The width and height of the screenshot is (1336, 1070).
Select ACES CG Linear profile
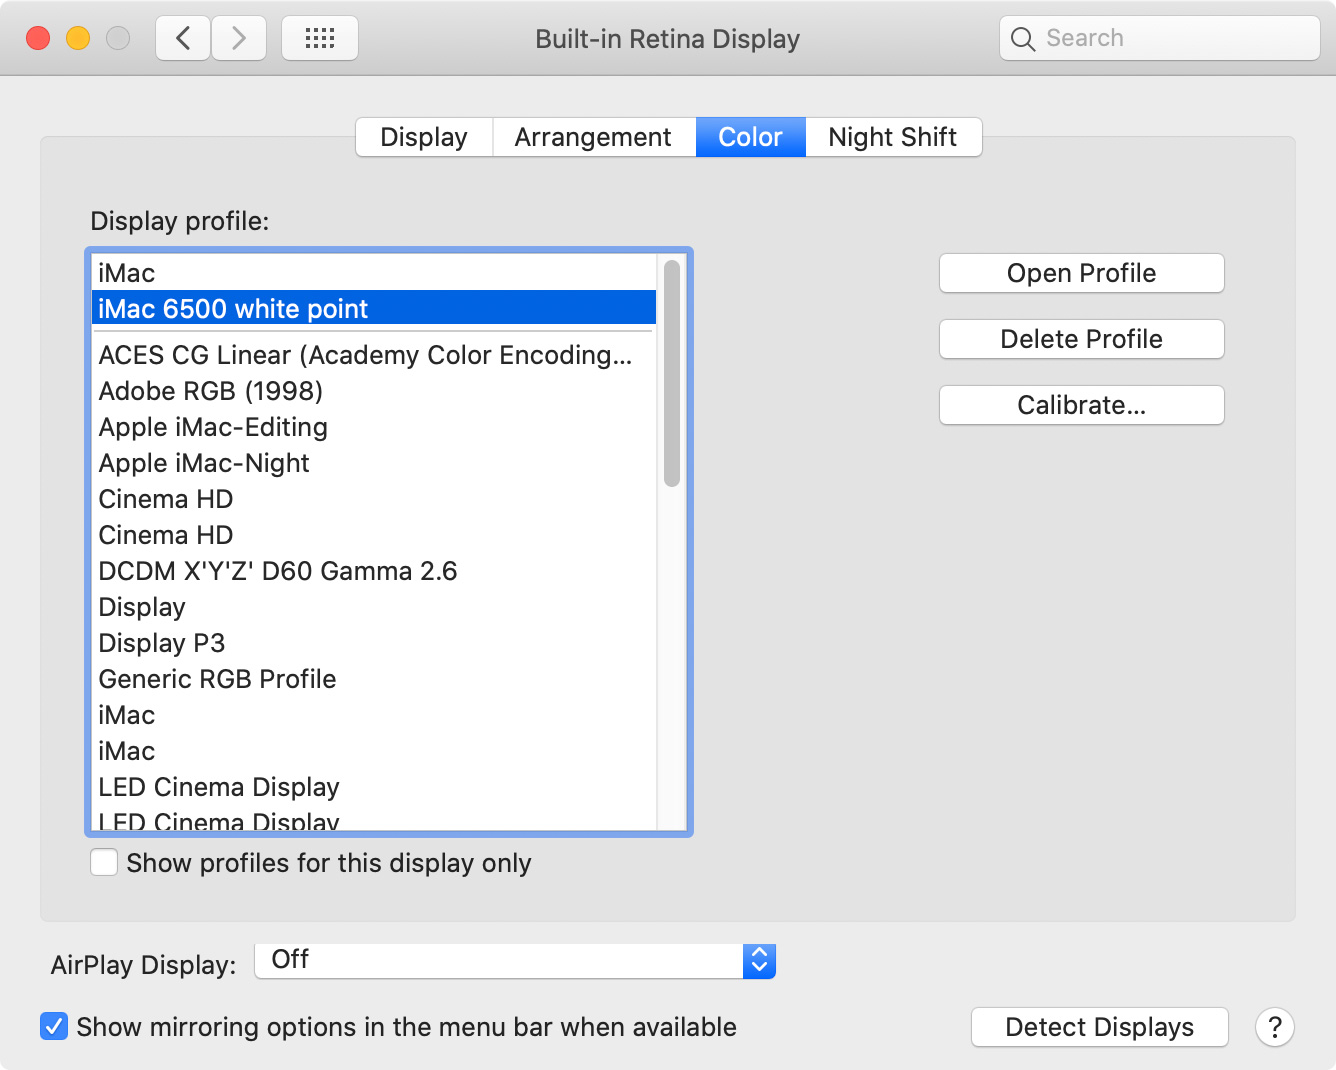[374, 355]
